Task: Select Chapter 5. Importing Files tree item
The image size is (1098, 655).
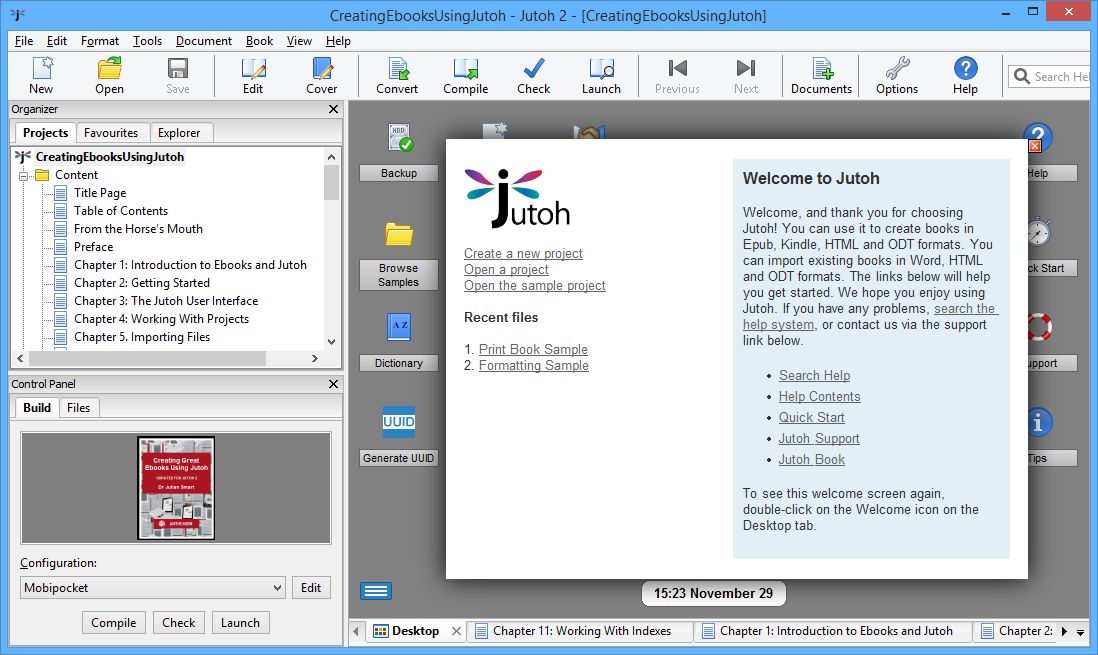Action: point(142,337)
